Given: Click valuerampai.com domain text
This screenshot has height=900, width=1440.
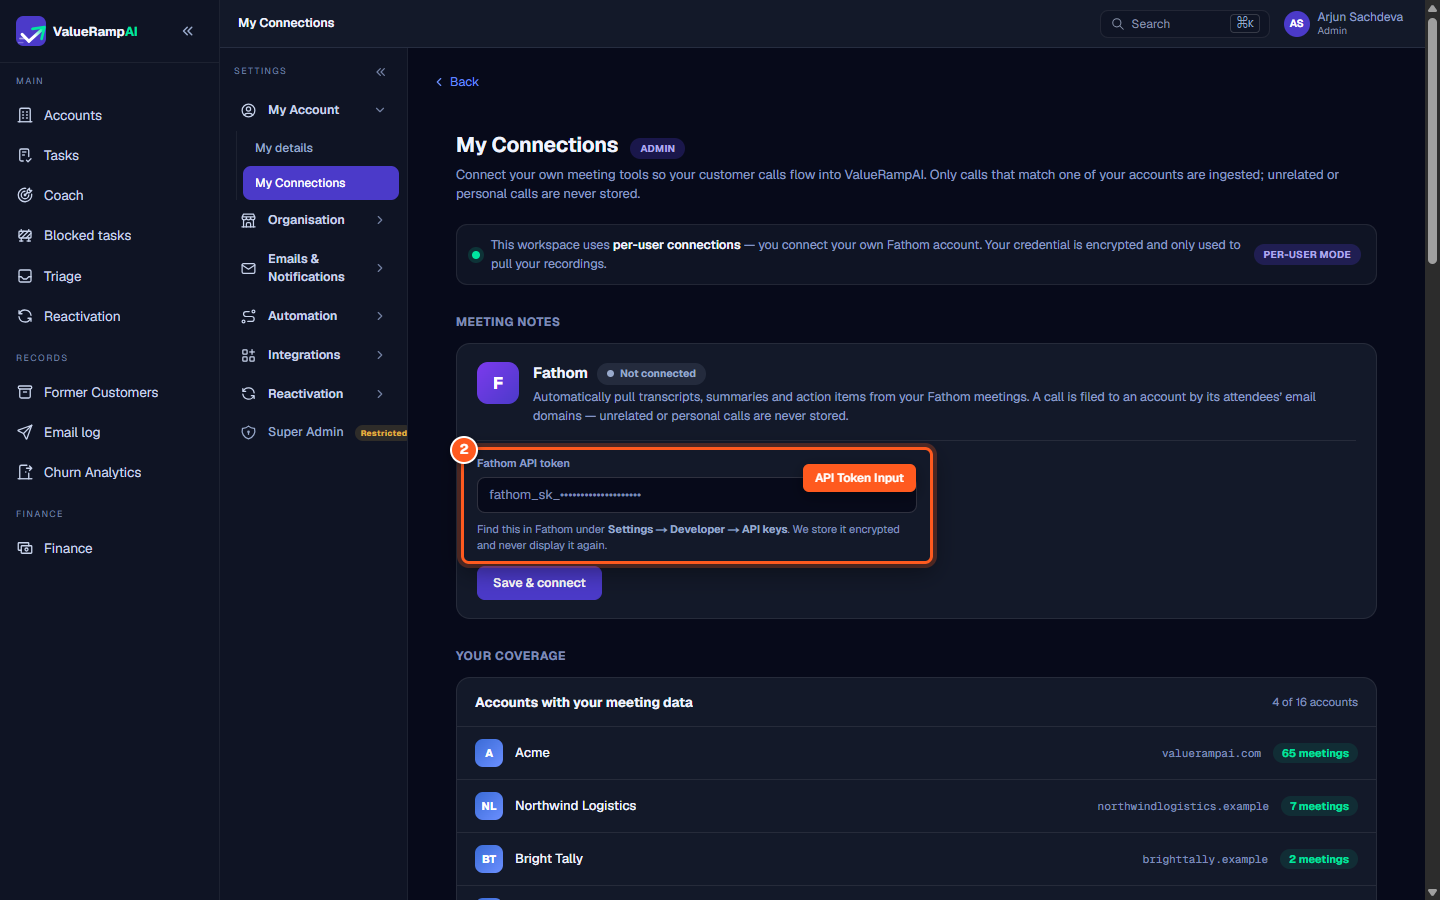Looking at the screenshot, I should (x=1211, y=753).
